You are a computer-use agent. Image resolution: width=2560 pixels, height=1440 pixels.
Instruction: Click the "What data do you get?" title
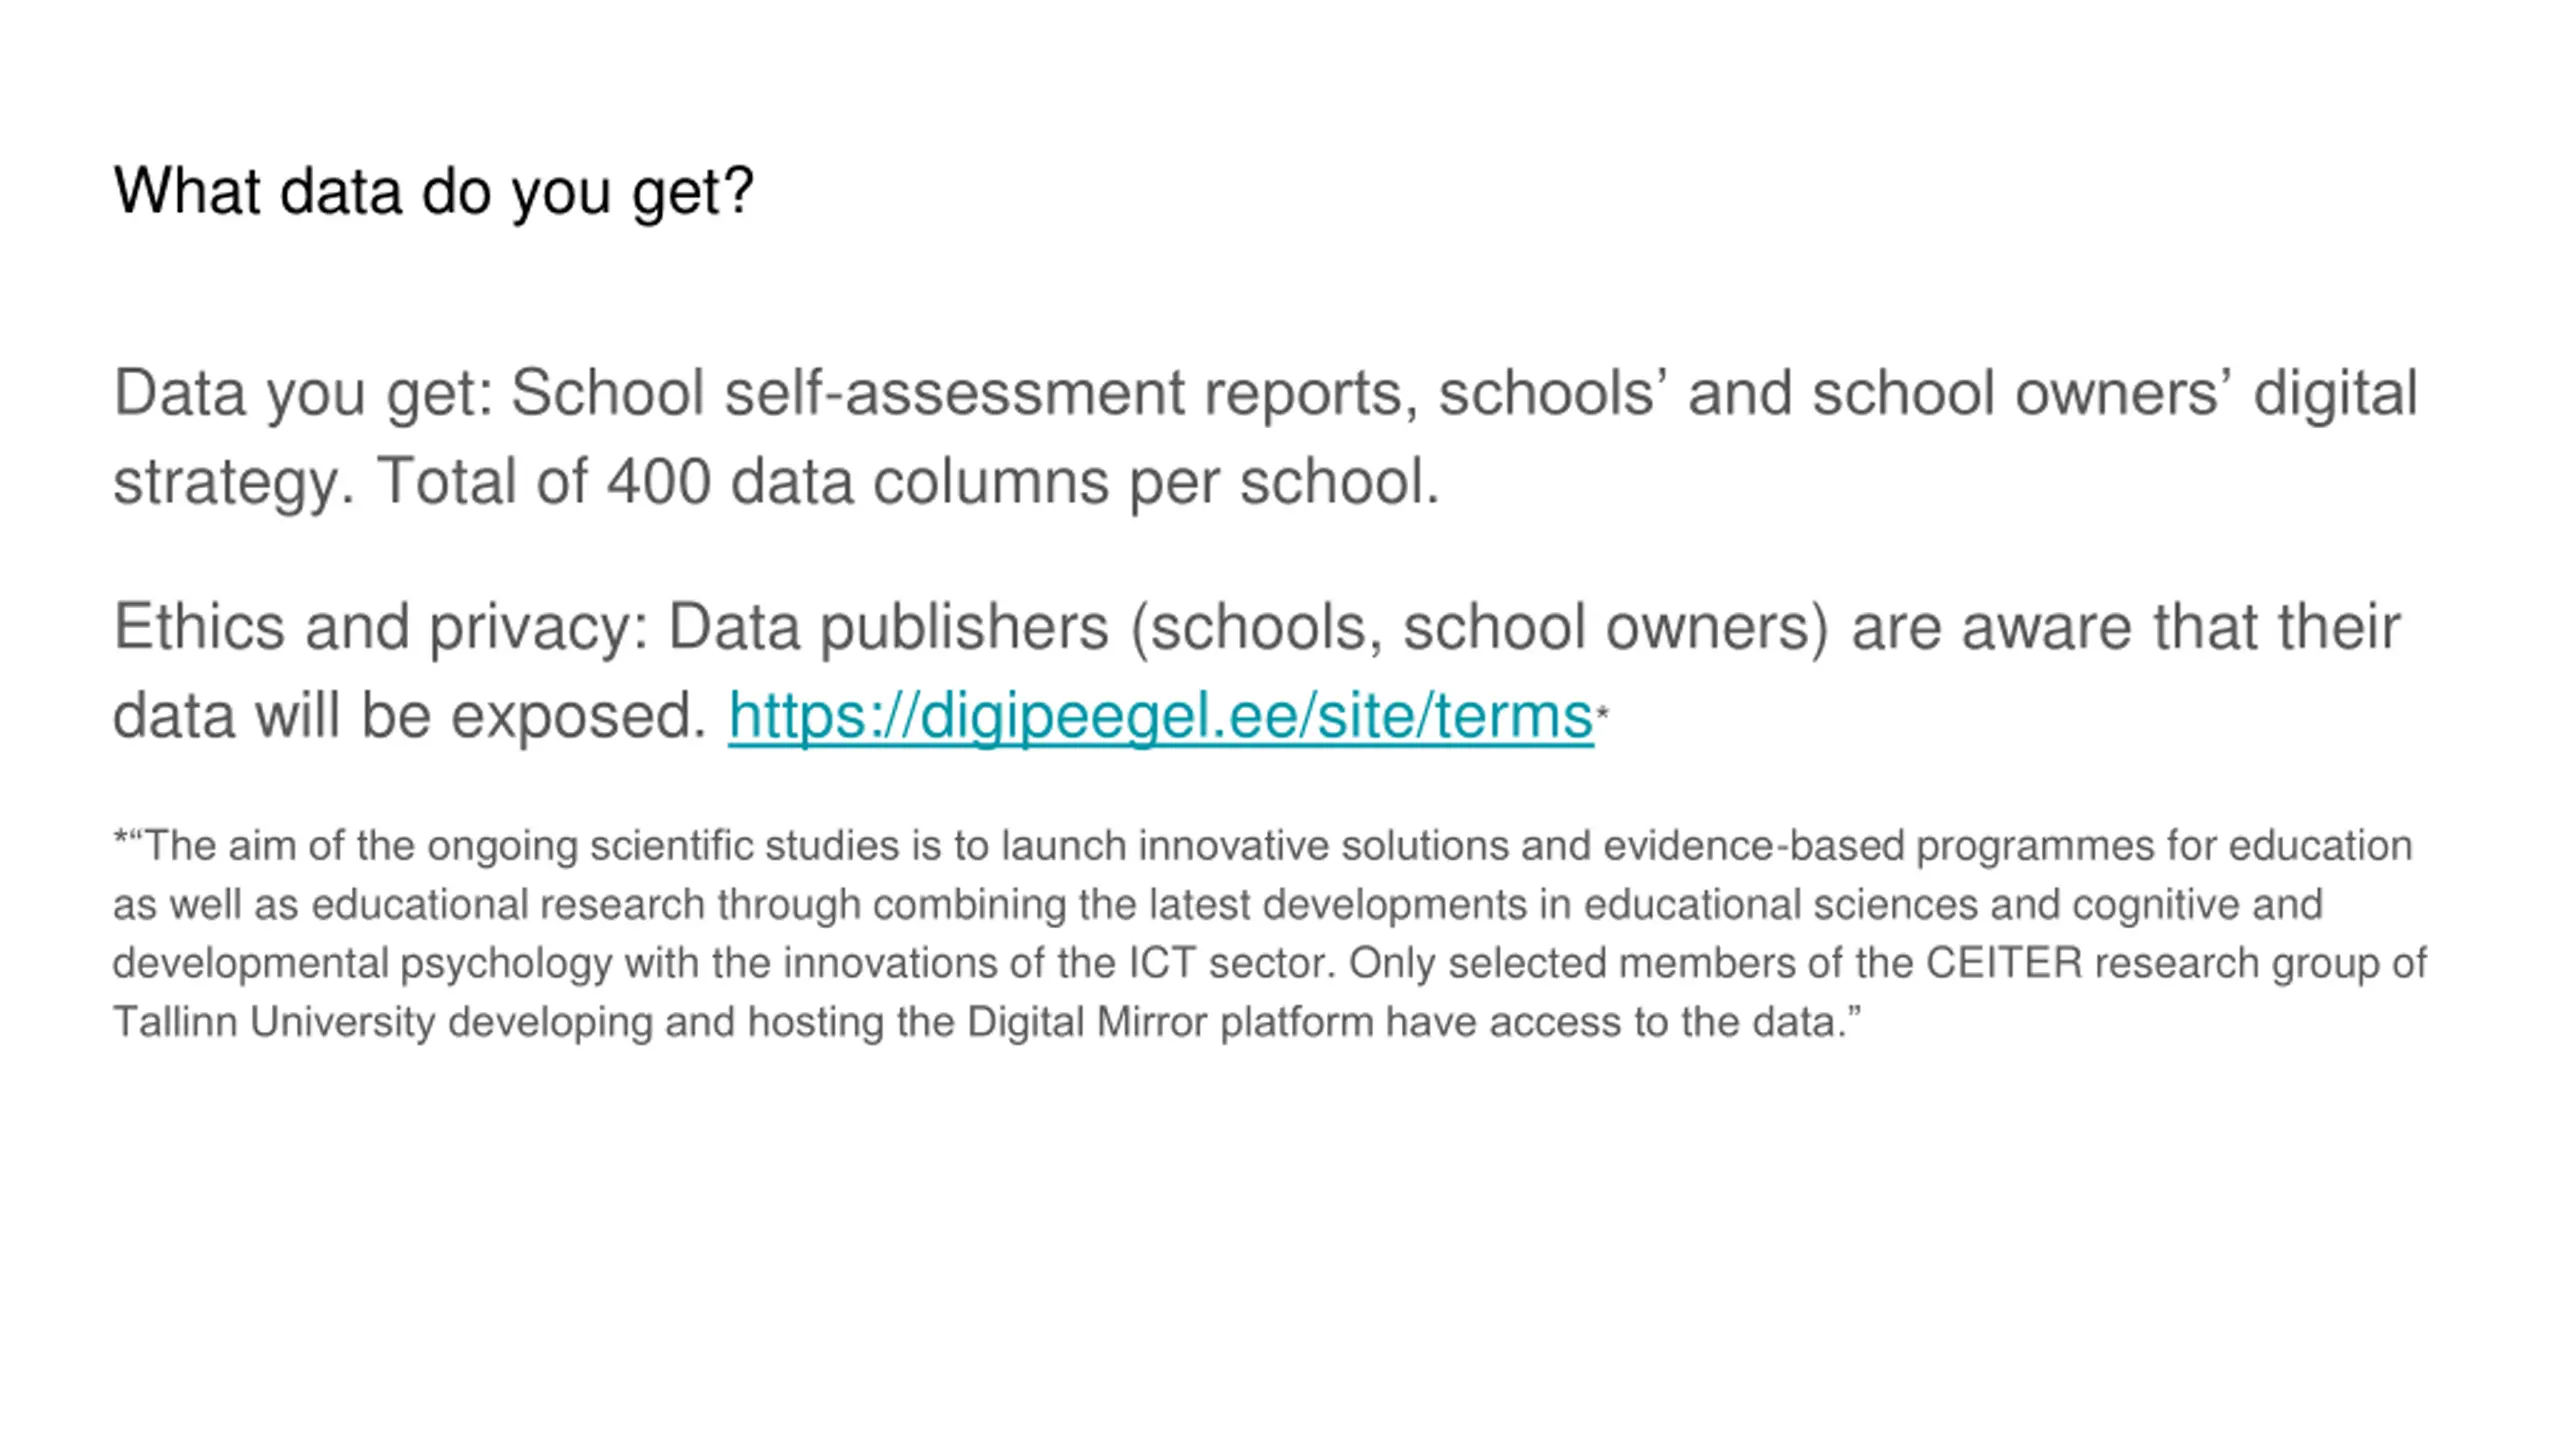(433, 190)
